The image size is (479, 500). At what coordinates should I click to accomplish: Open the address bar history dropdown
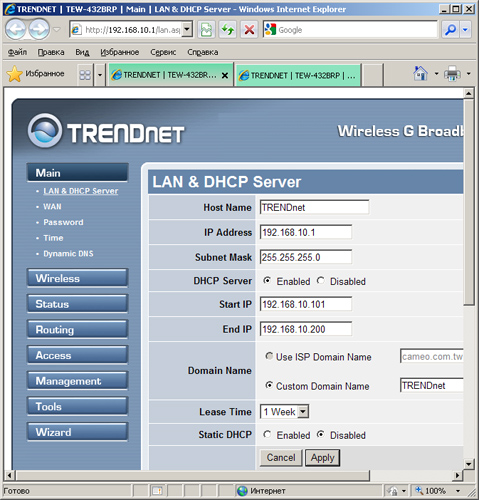[187, 30]
